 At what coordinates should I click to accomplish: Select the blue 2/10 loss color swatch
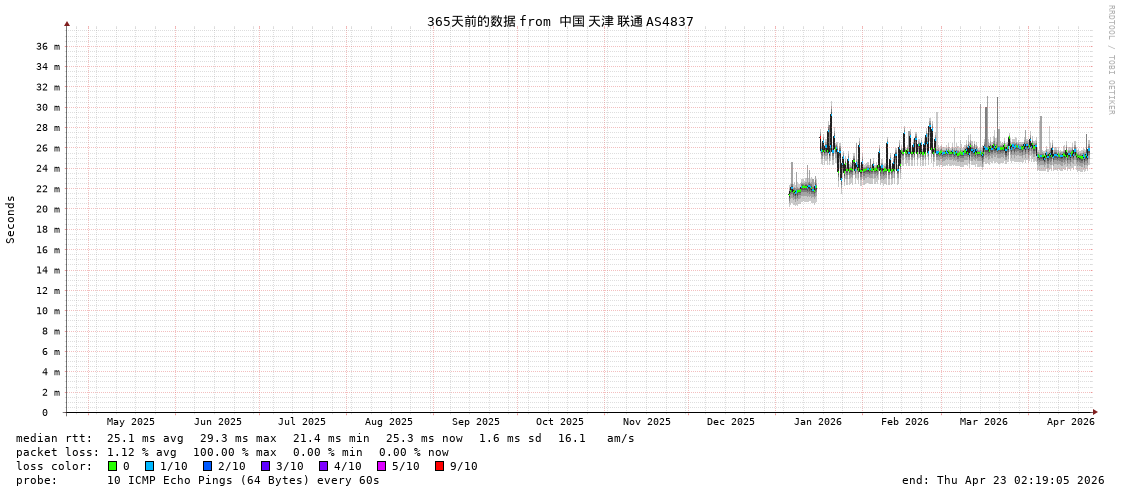(207, 466)
